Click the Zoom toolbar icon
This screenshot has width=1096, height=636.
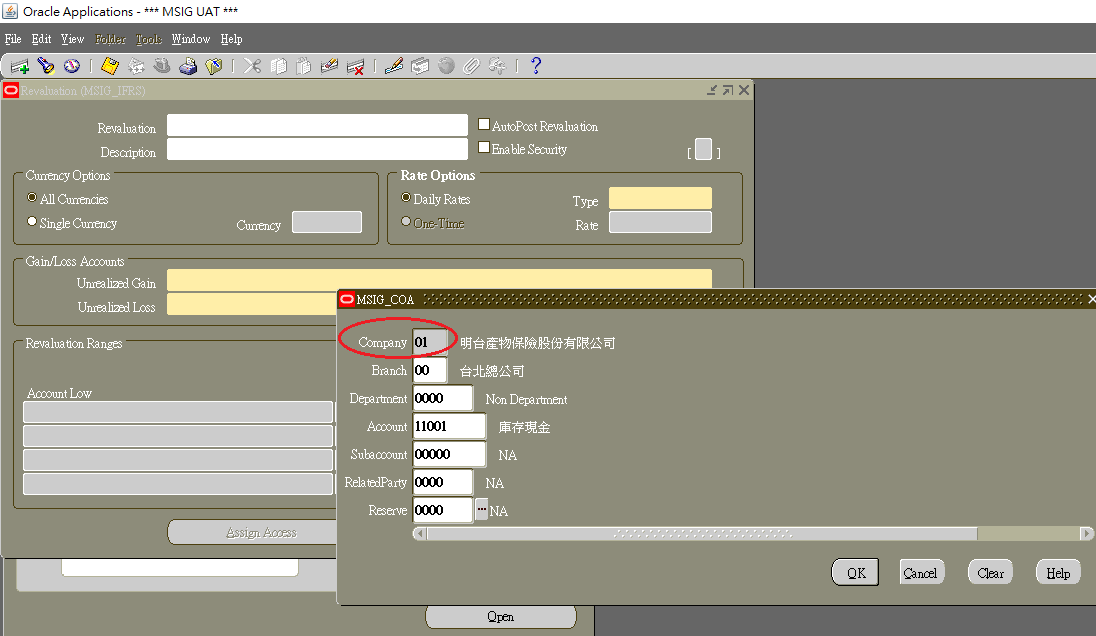(420, 66)
